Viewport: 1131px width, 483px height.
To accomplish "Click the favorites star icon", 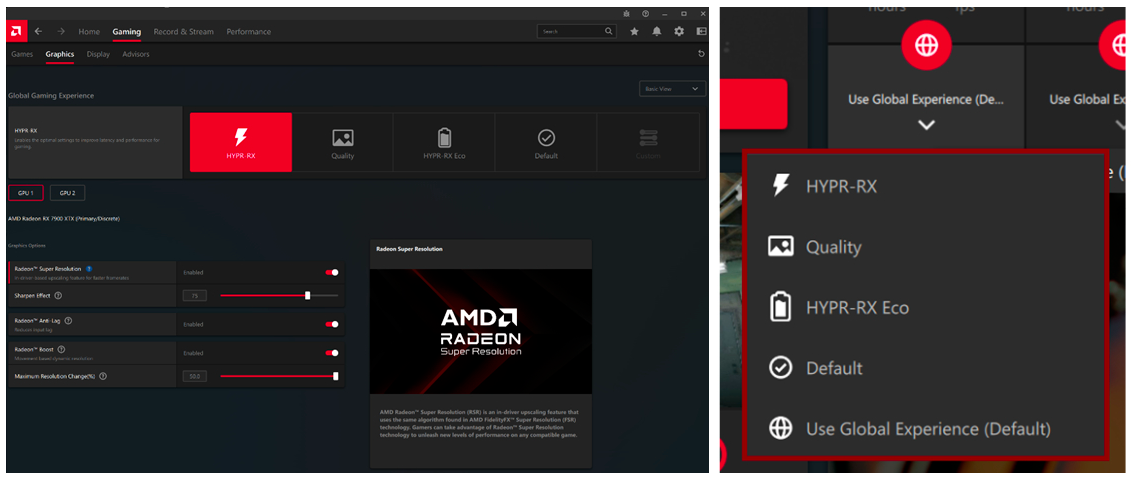I will tap(634, 32).
